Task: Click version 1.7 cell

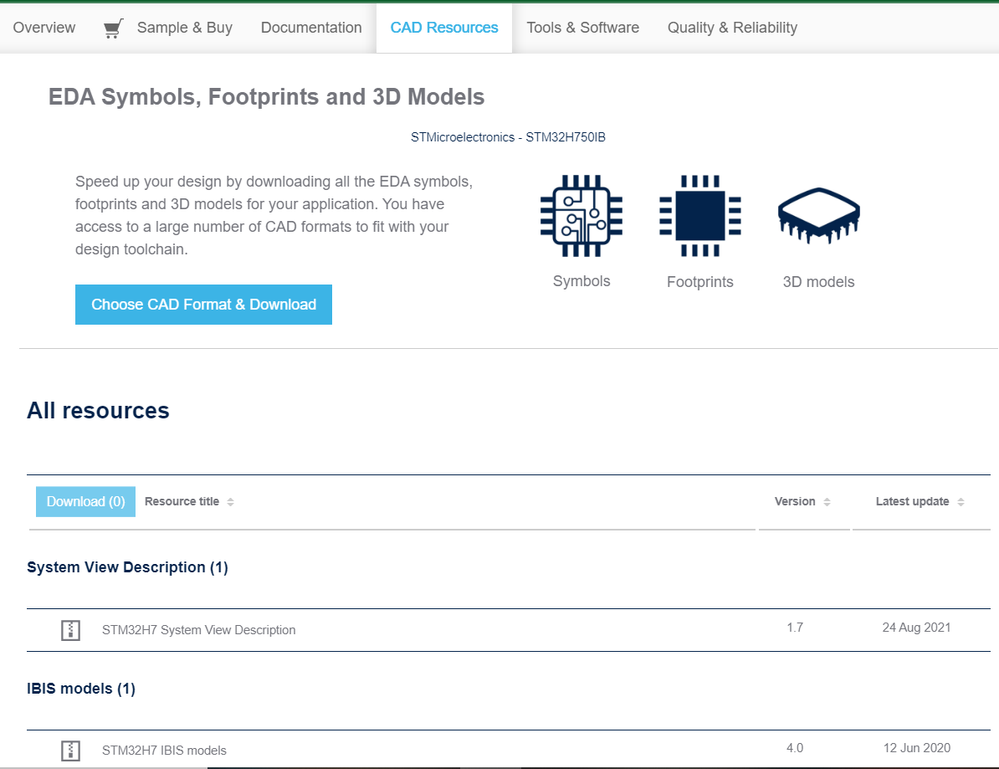Action: tap(794, 628)
